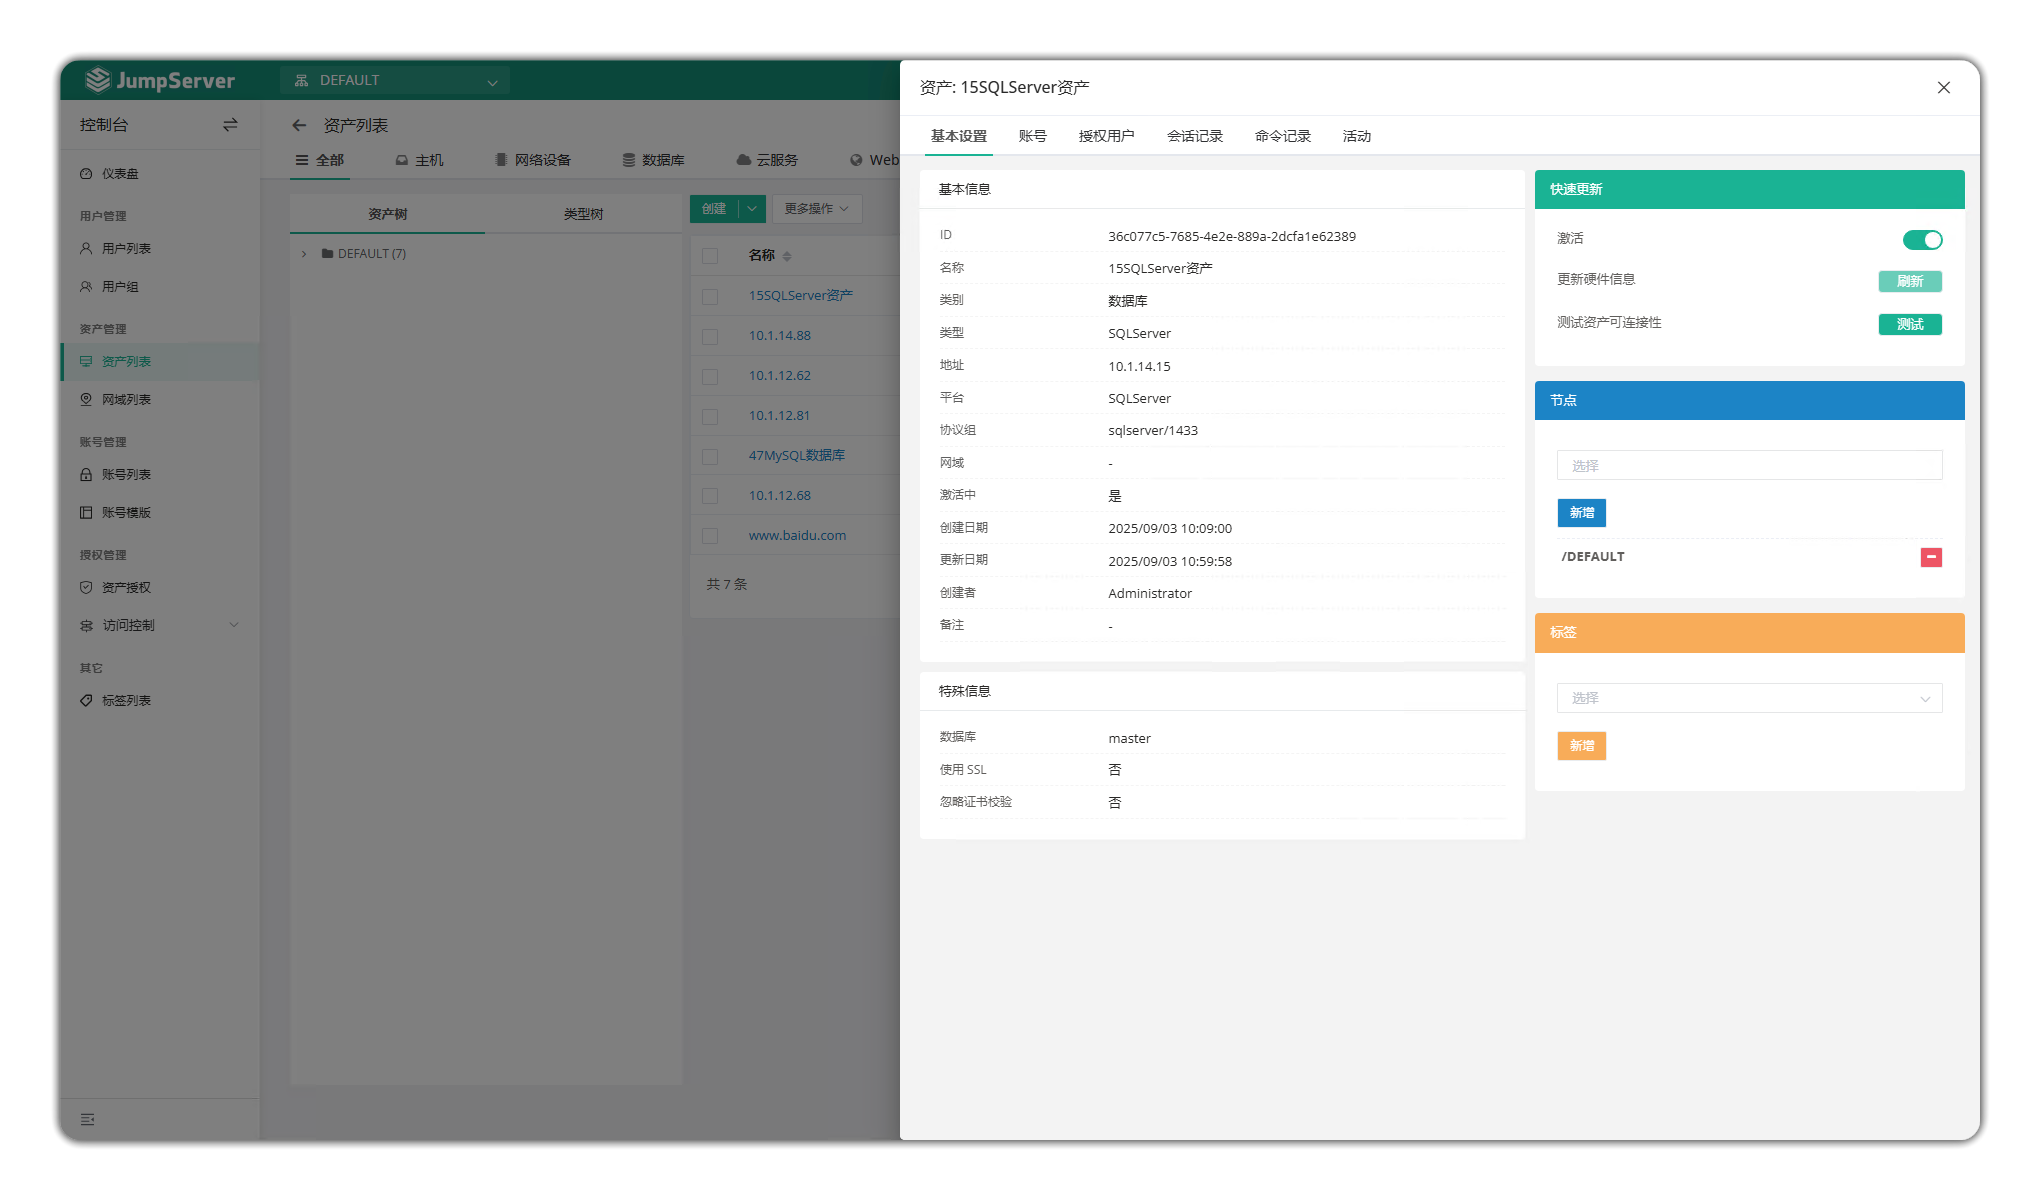
Task: Switch to the 账号 tab
Action: pos(1032,136)
